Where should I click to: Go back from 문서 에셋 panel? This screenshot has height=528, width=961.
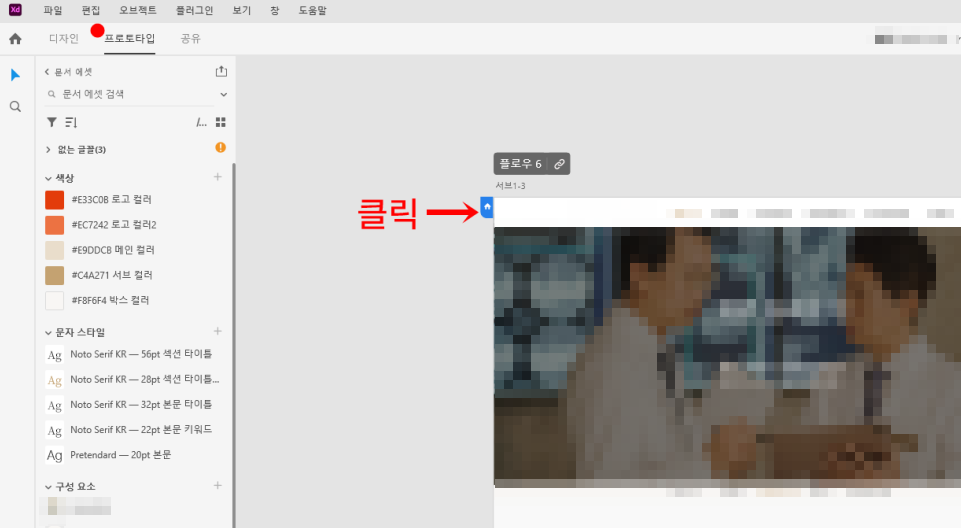click(47, 72)
